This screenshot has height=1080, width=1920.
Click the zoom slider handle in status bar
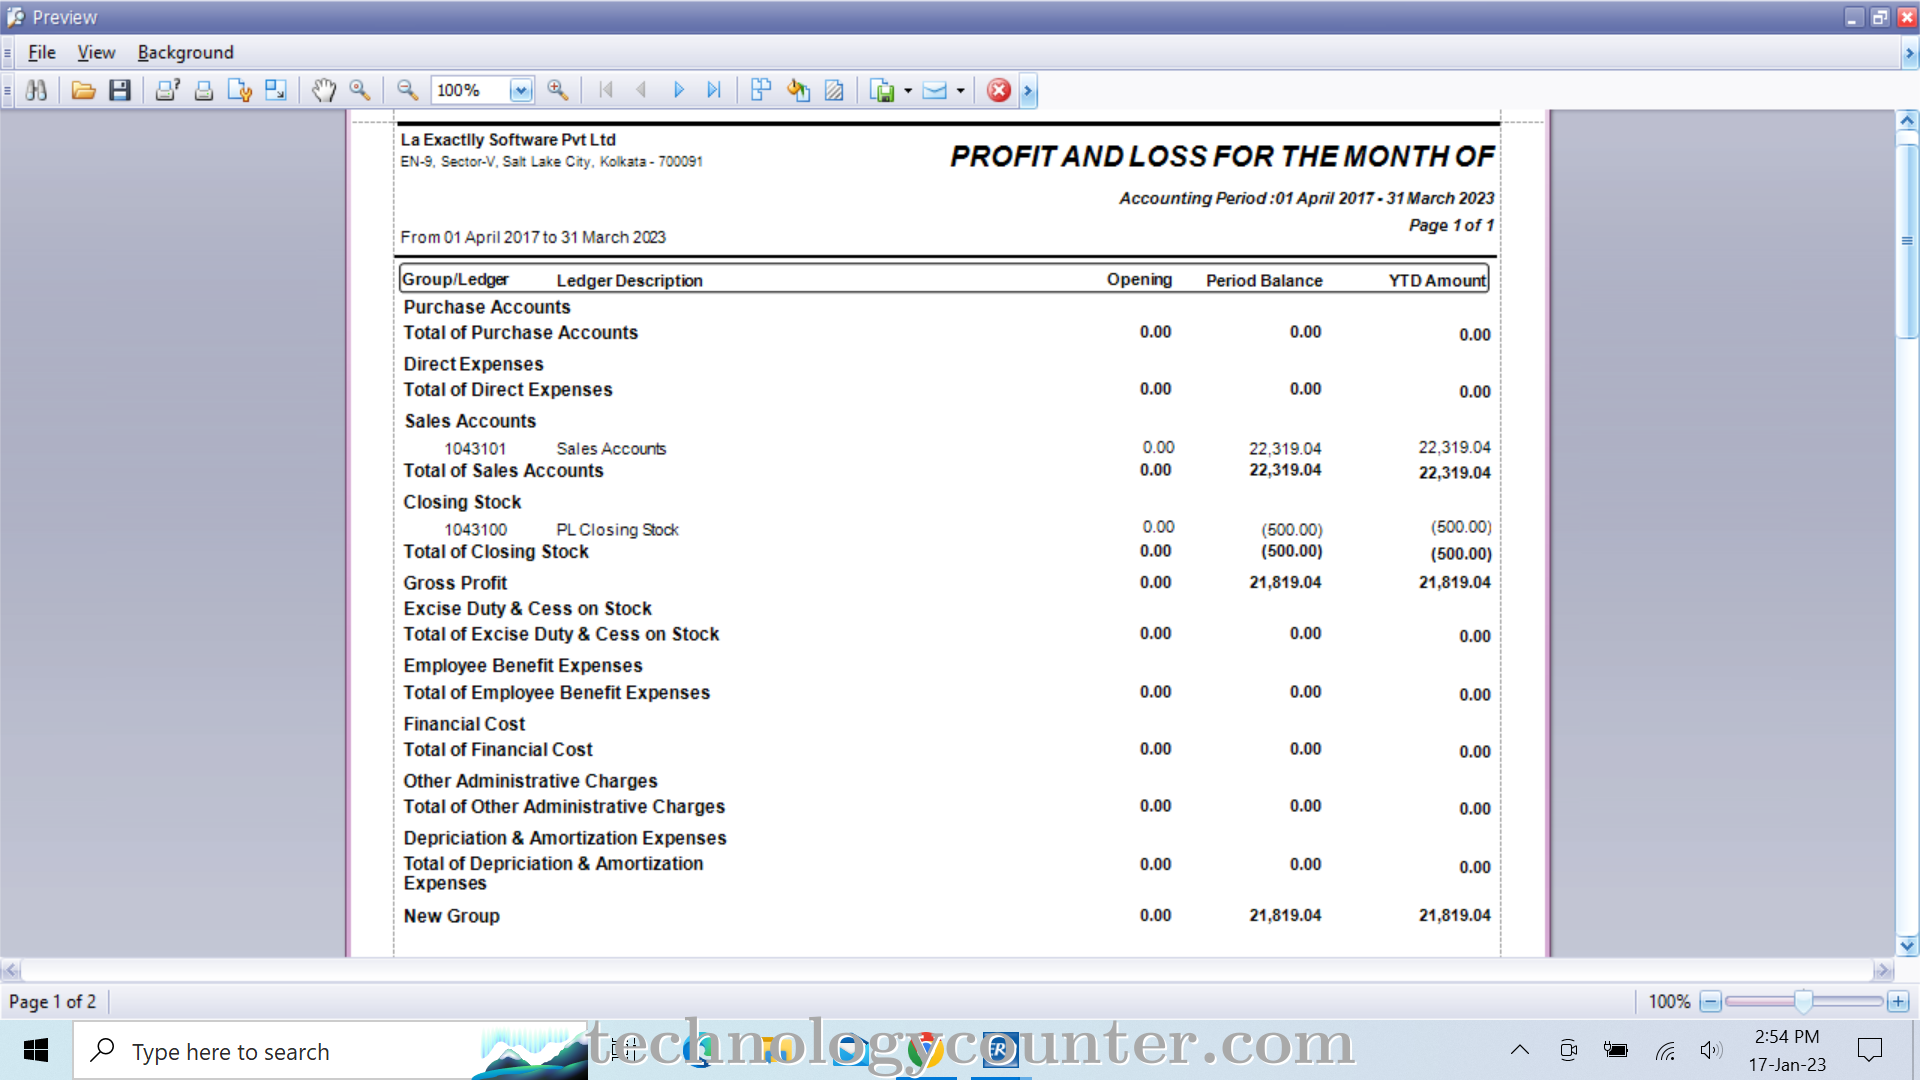(1803, 1001)
